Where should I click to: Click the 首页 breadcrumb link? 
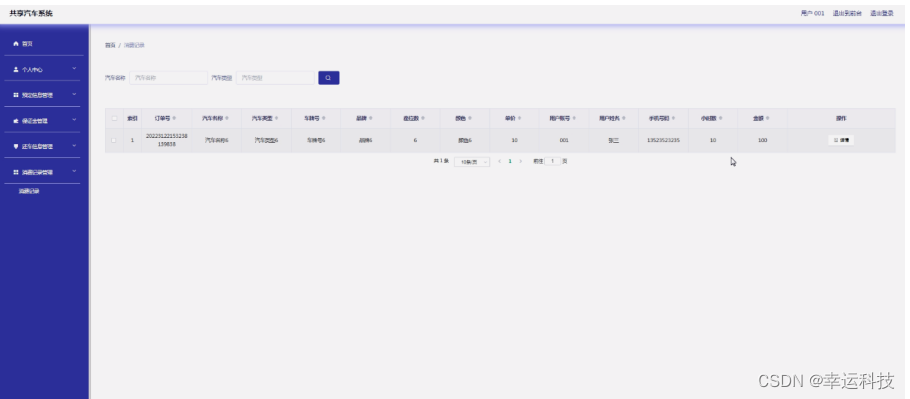click(x=110, y=45)
